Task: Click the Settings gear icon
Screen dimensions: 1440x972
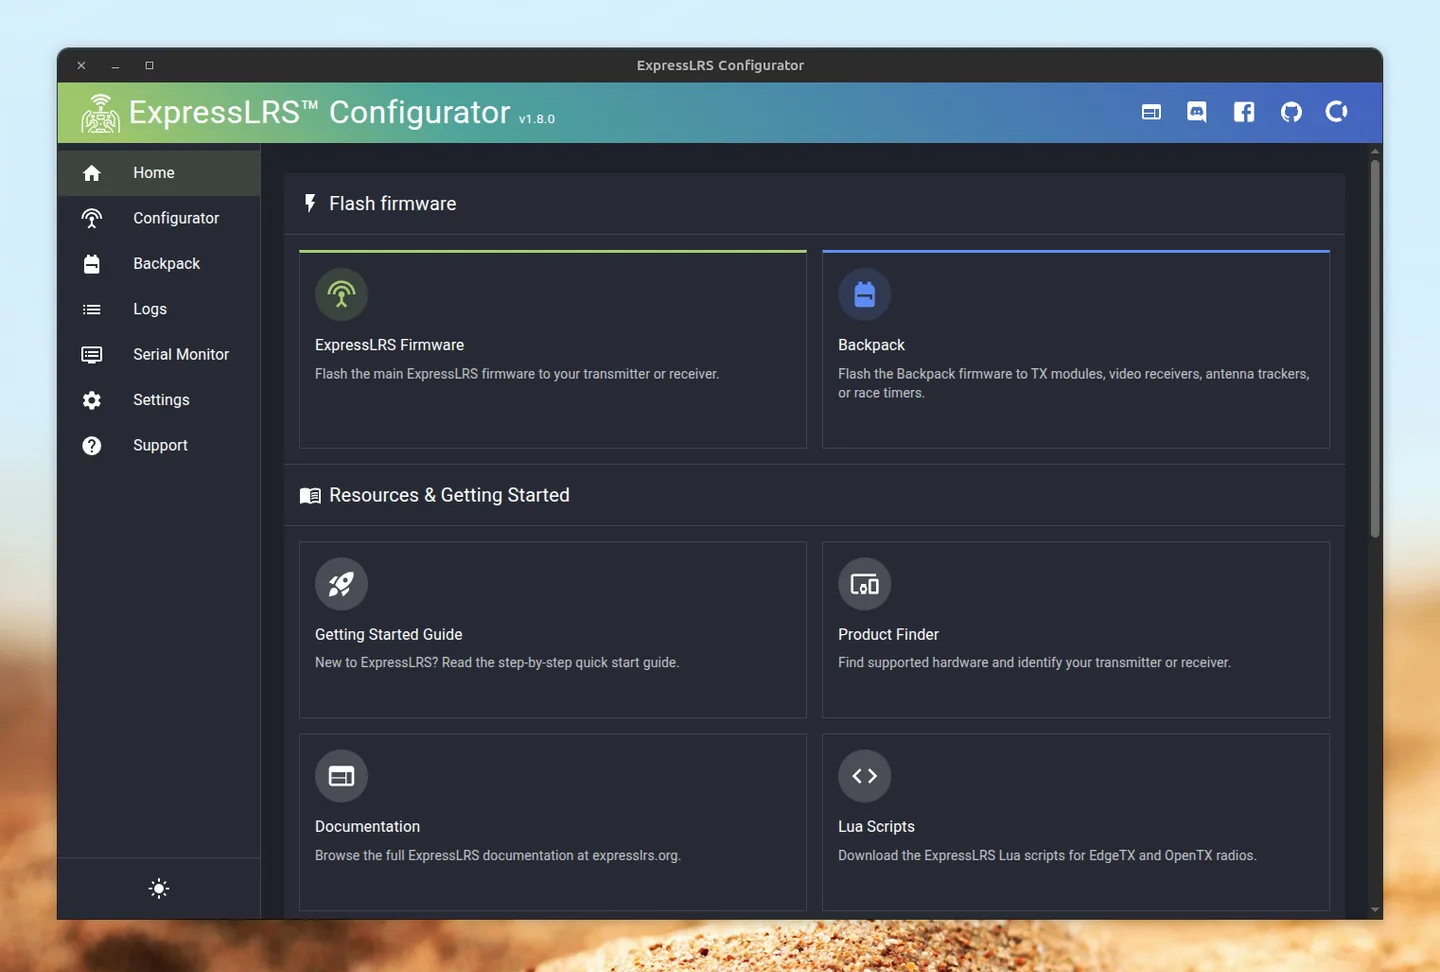Action: click(x=92, y=400)
